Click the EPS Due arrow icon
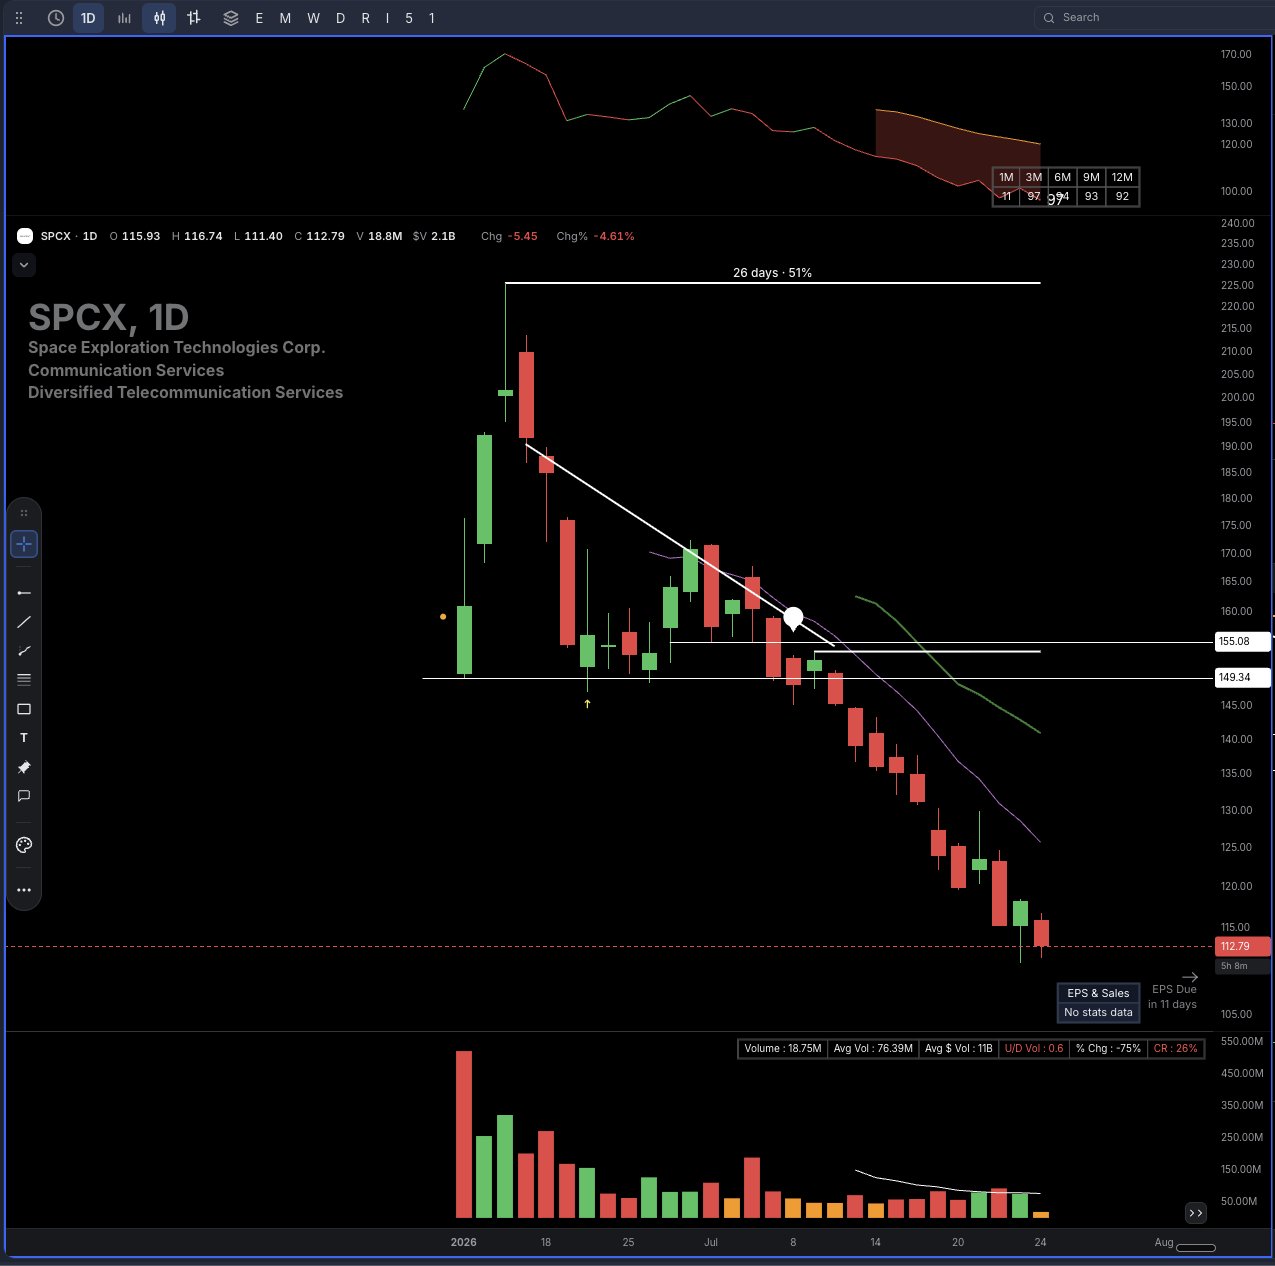The image size is (1275, 1266). click(1189, 977)
